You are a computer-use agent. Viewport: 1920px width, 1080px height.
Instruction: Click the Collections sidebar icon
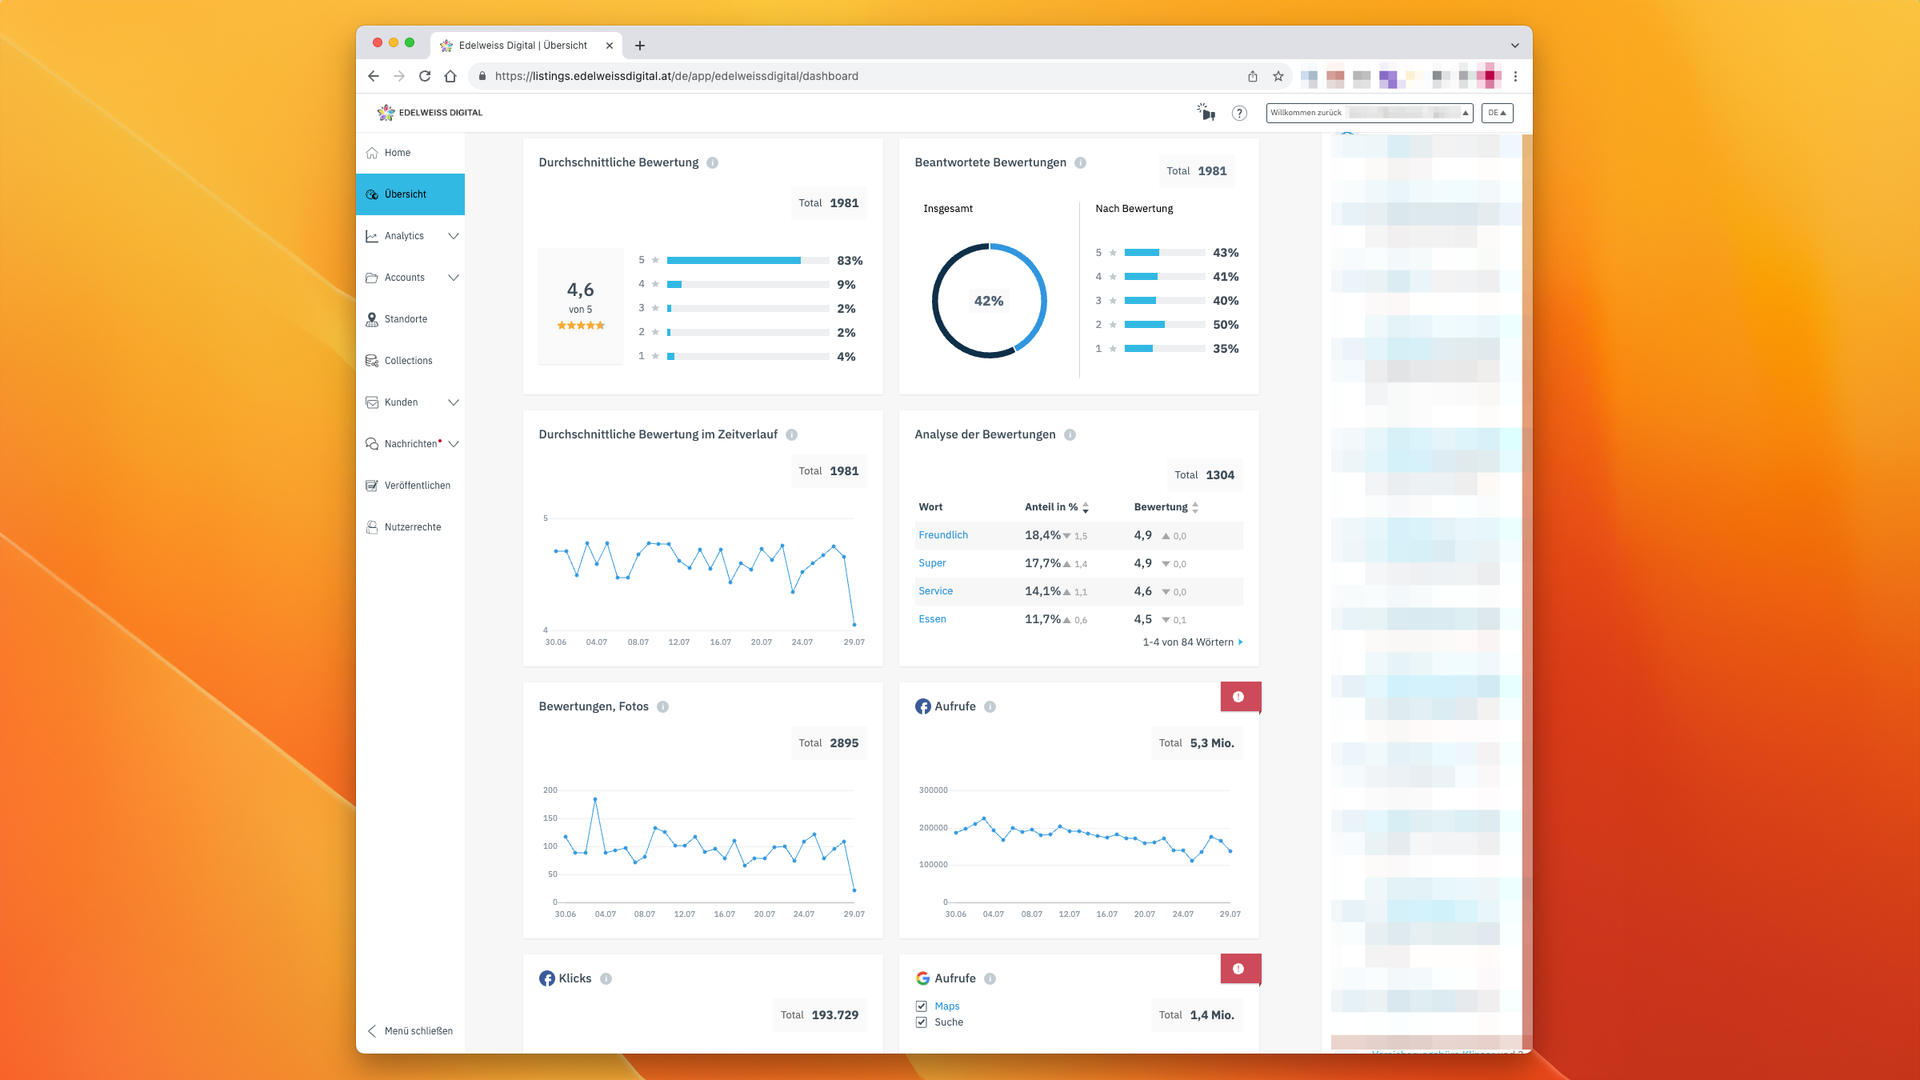(372, 361)
